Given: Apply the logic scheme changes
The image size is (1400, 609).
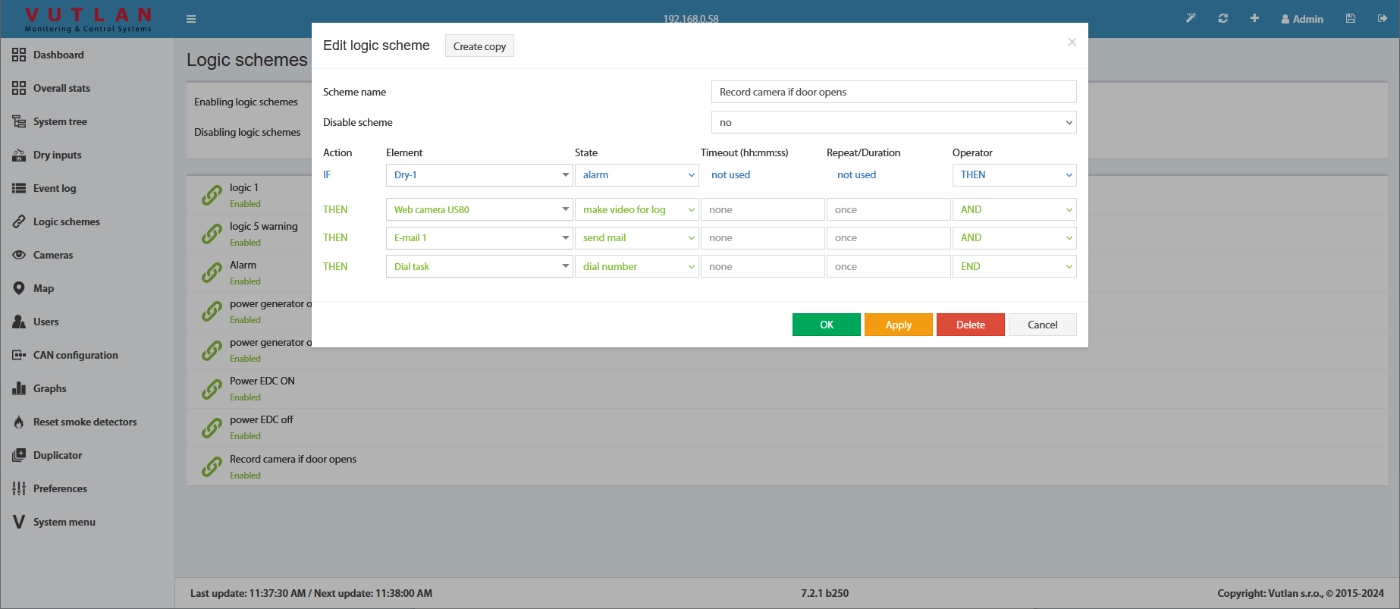Looking at the screenshot, I should 898,324.
